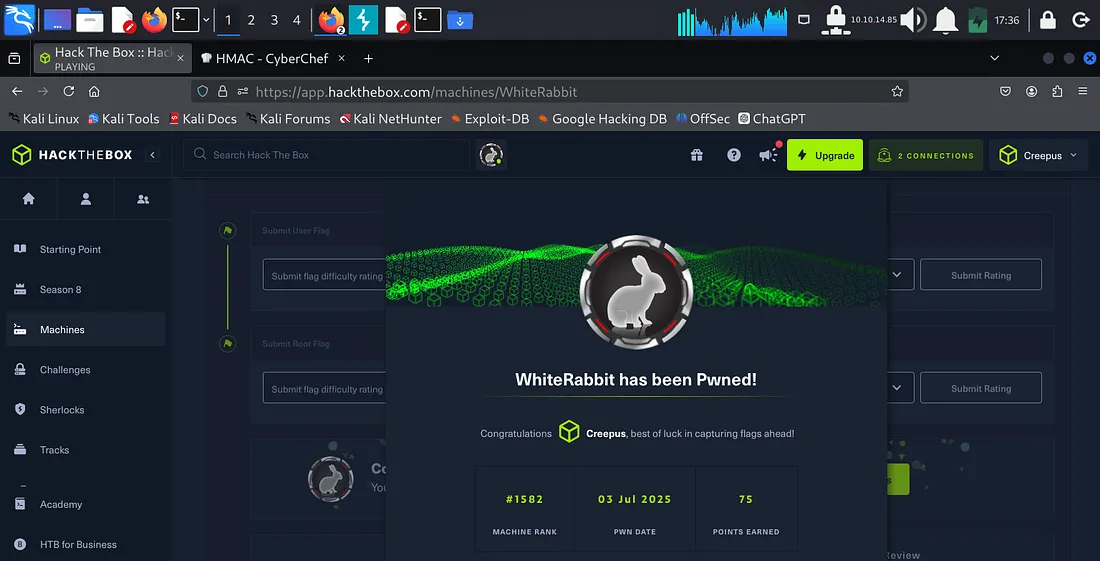The height and width of the screenshot is (561, 1100).
Task: Go back to the previous page
Action: (x=18, y=91)
